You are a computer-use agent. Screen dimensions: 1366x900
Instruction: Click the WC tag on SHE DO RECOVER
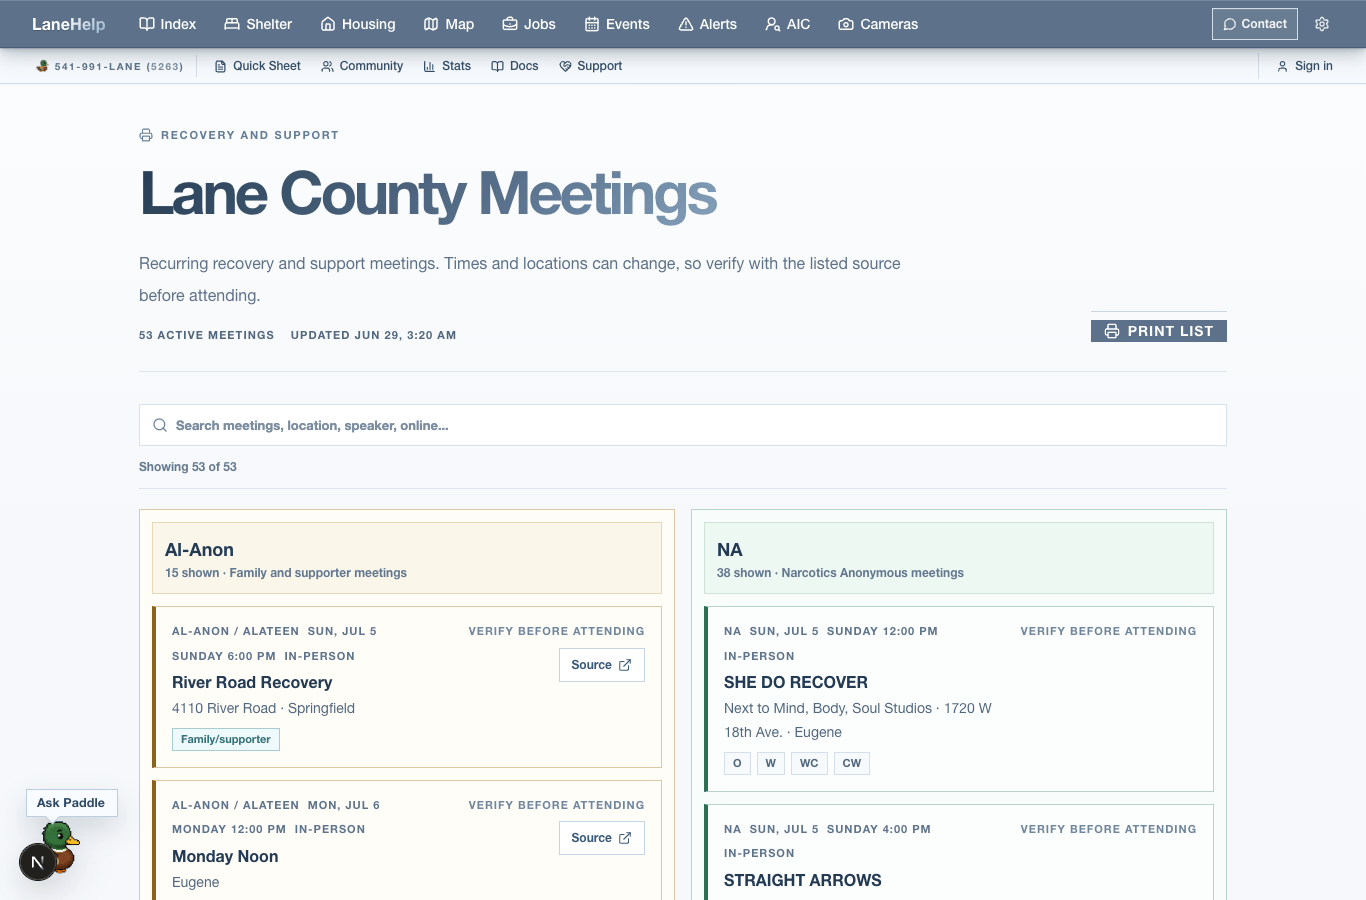click(809, 763)
